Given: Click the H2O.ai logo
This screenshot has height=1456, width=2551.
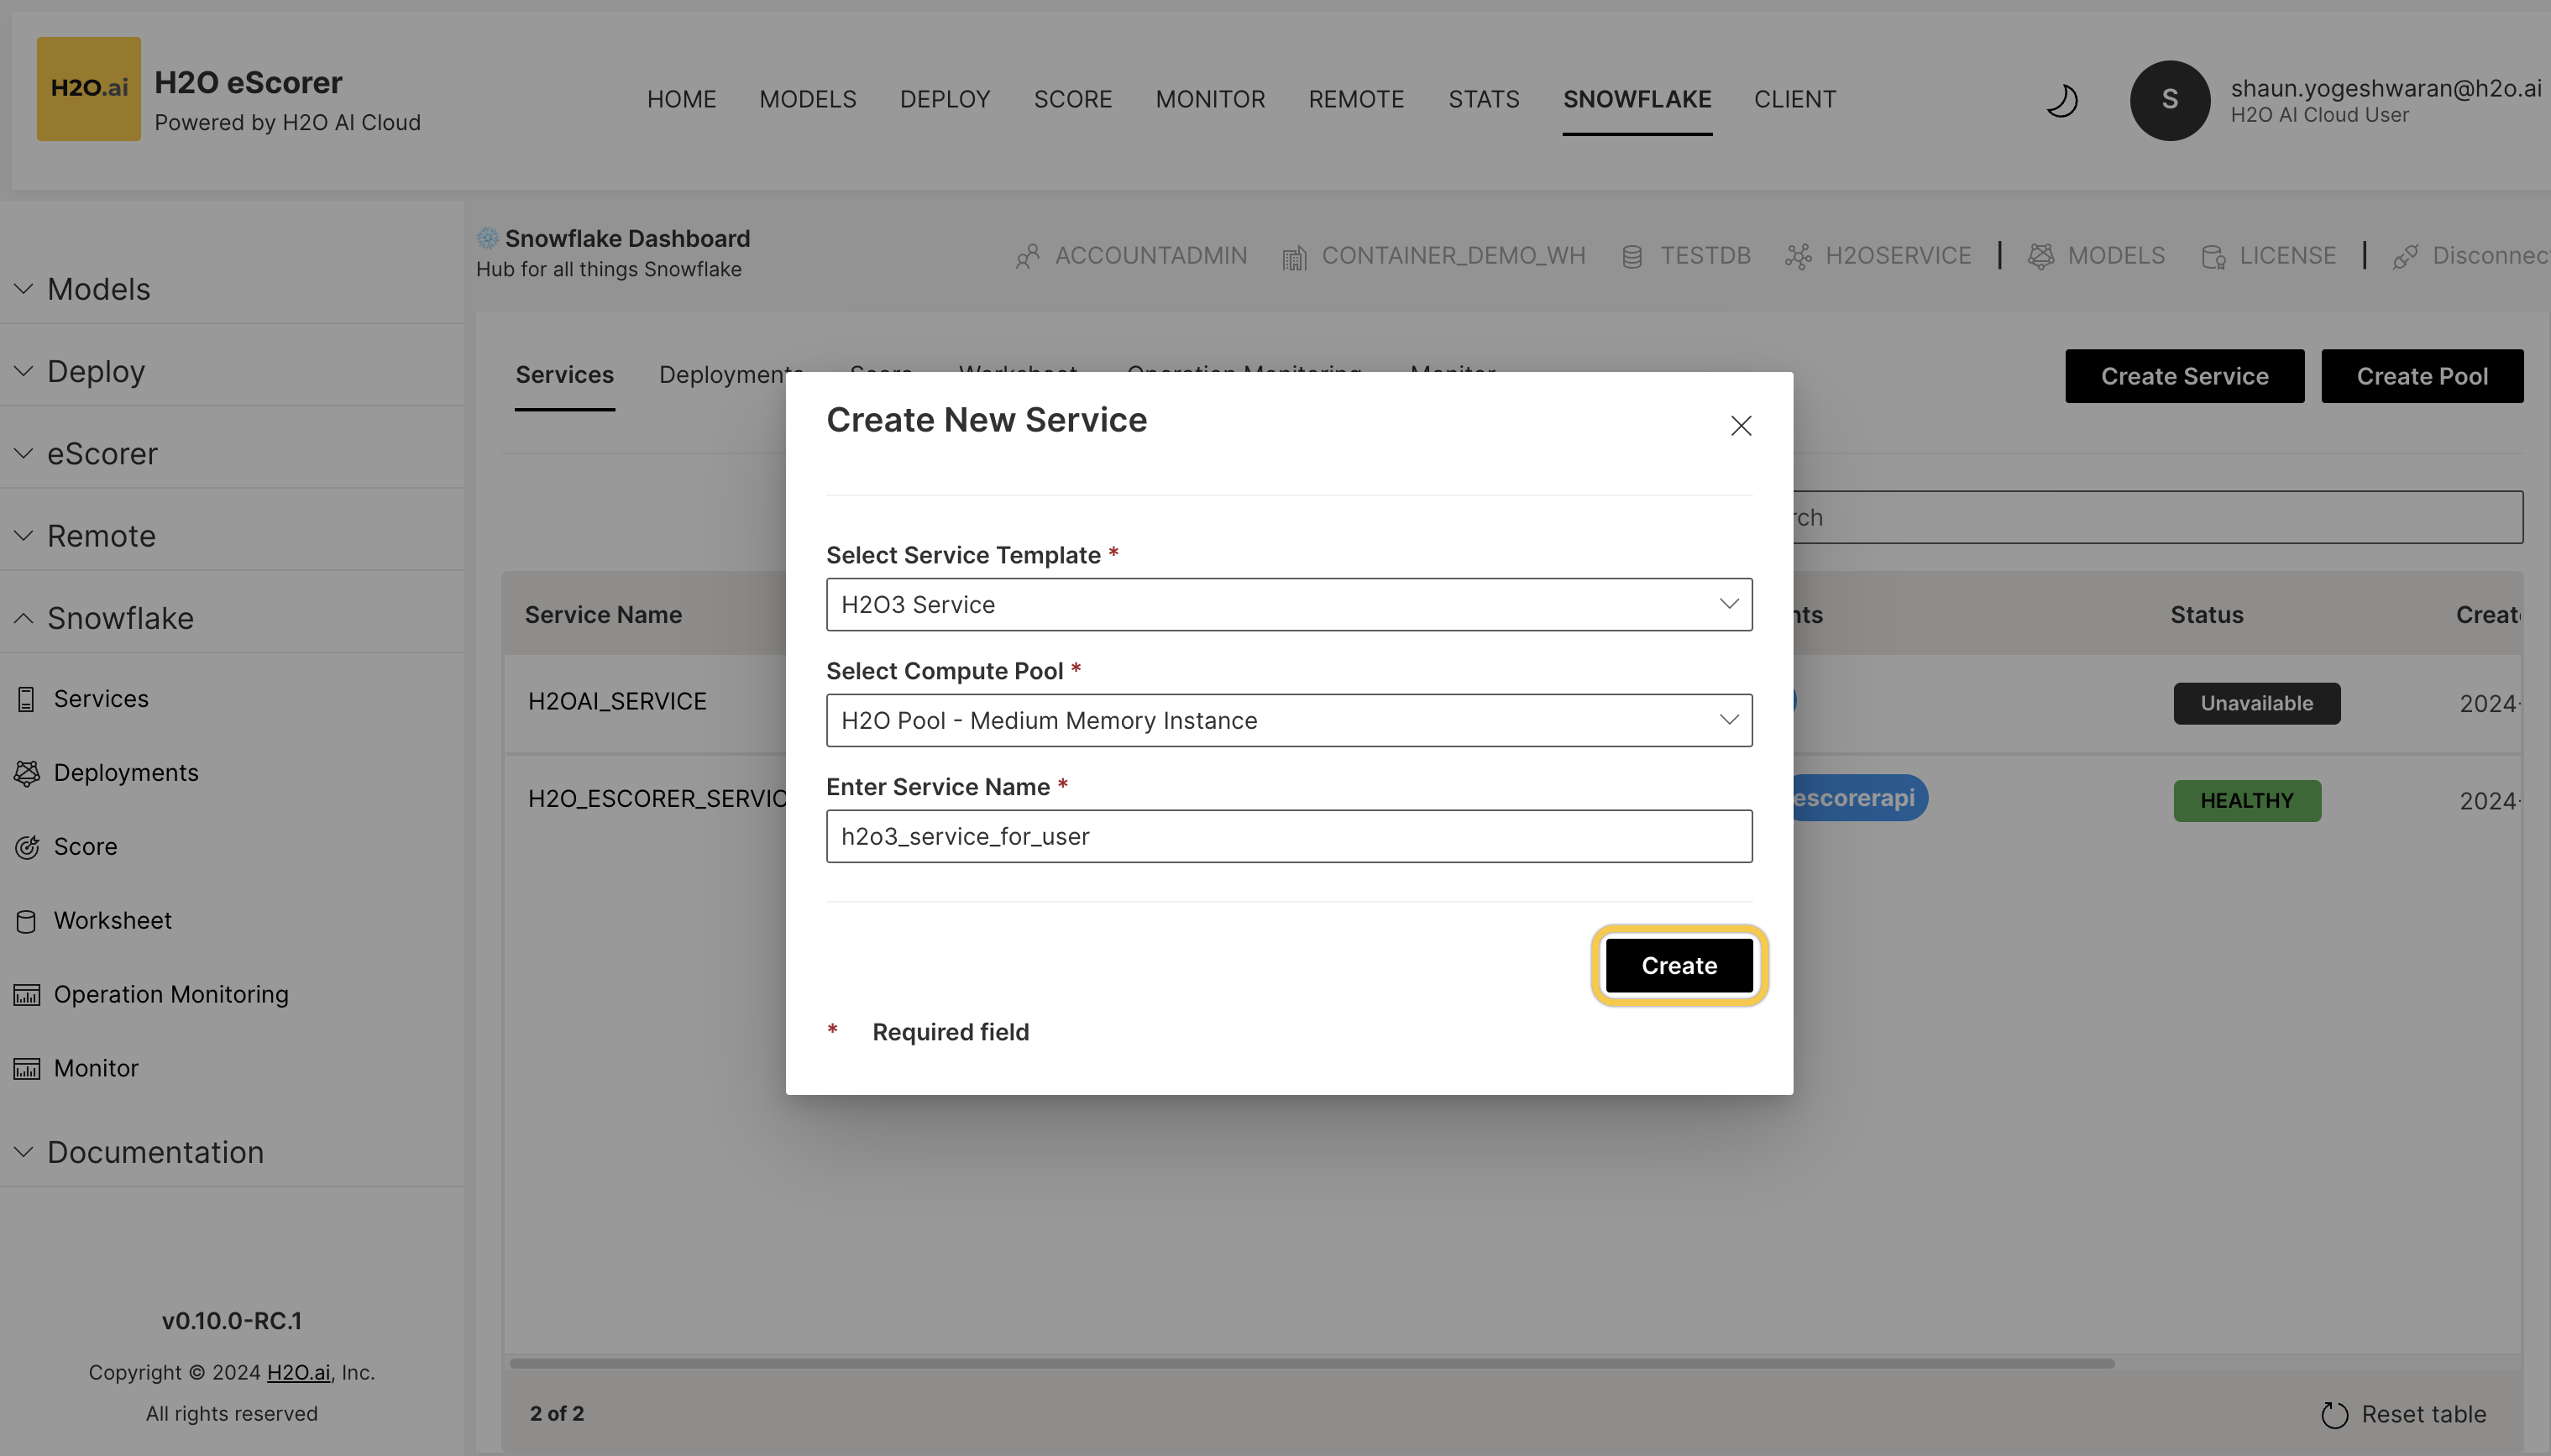Looking at the screenshot, I should (88, 88).
